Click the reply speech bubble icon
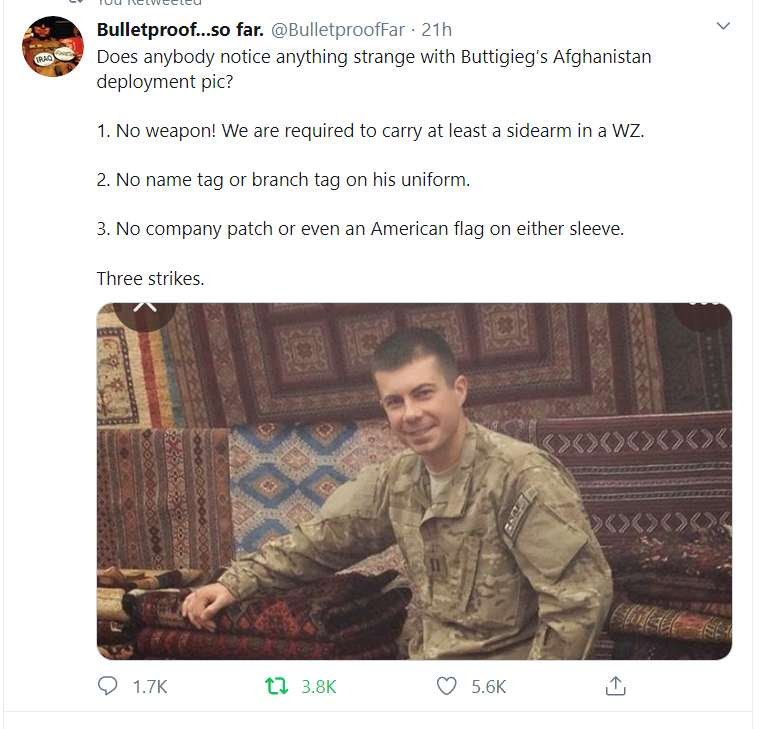This screenshot has width=770, height=729. 108,685
